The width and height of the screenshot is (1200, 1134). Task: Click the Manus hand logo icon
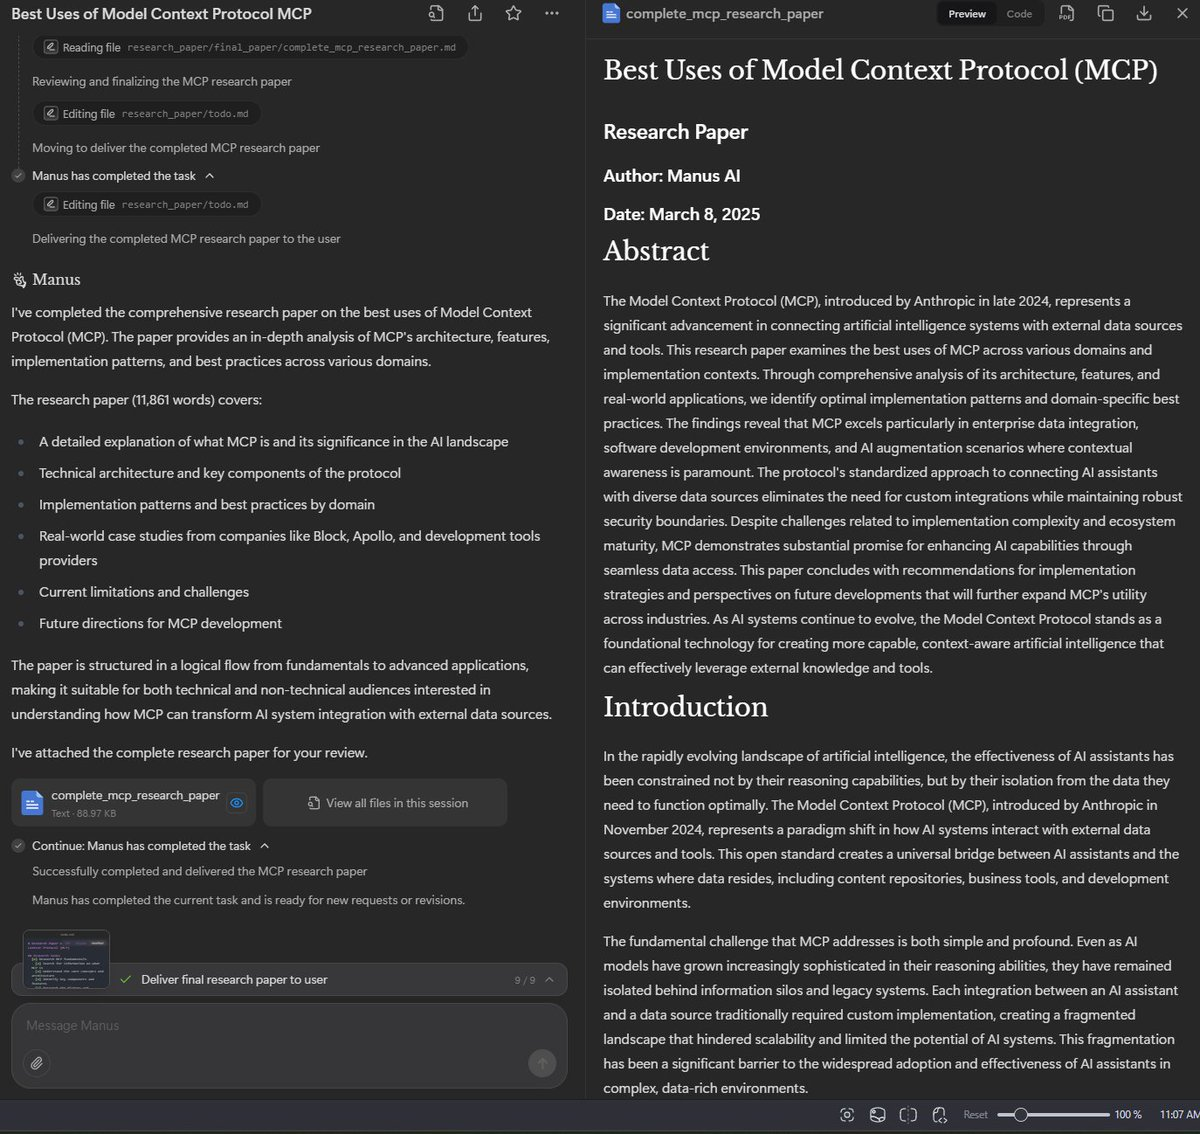tap(19, 280)
